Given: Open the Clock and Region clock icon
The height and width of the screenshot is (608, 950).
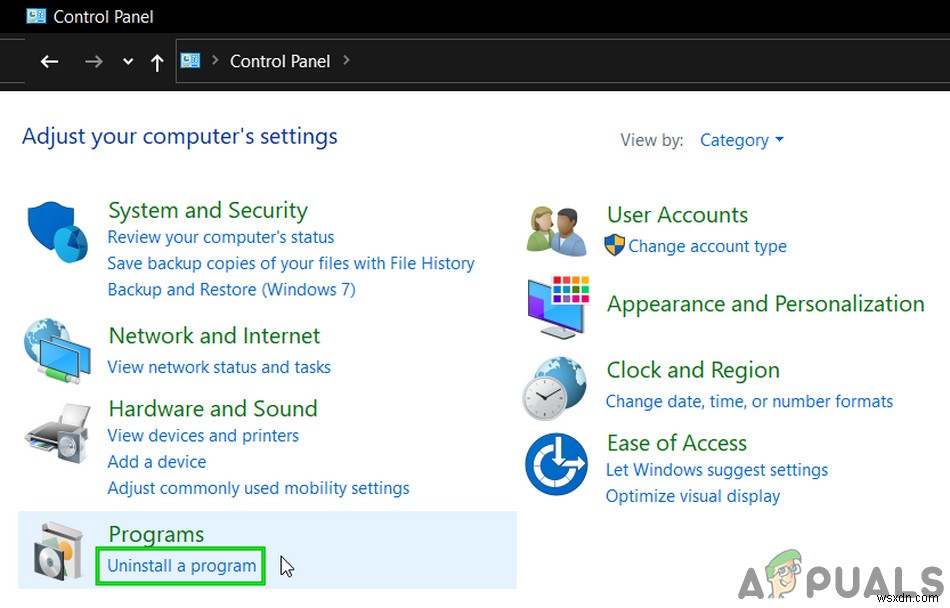Looking at the screenshot, I should pyautogui.click(x=557, y=387).
